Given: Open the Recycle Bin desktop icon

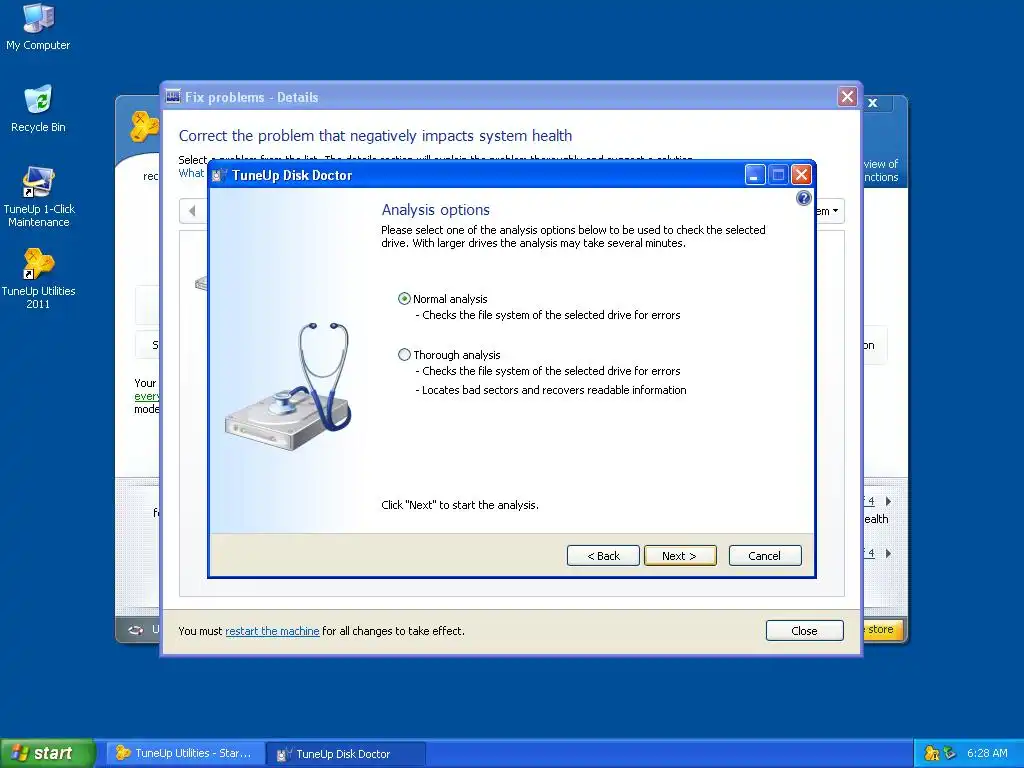Looking at the screenshot, I should 38,109.
